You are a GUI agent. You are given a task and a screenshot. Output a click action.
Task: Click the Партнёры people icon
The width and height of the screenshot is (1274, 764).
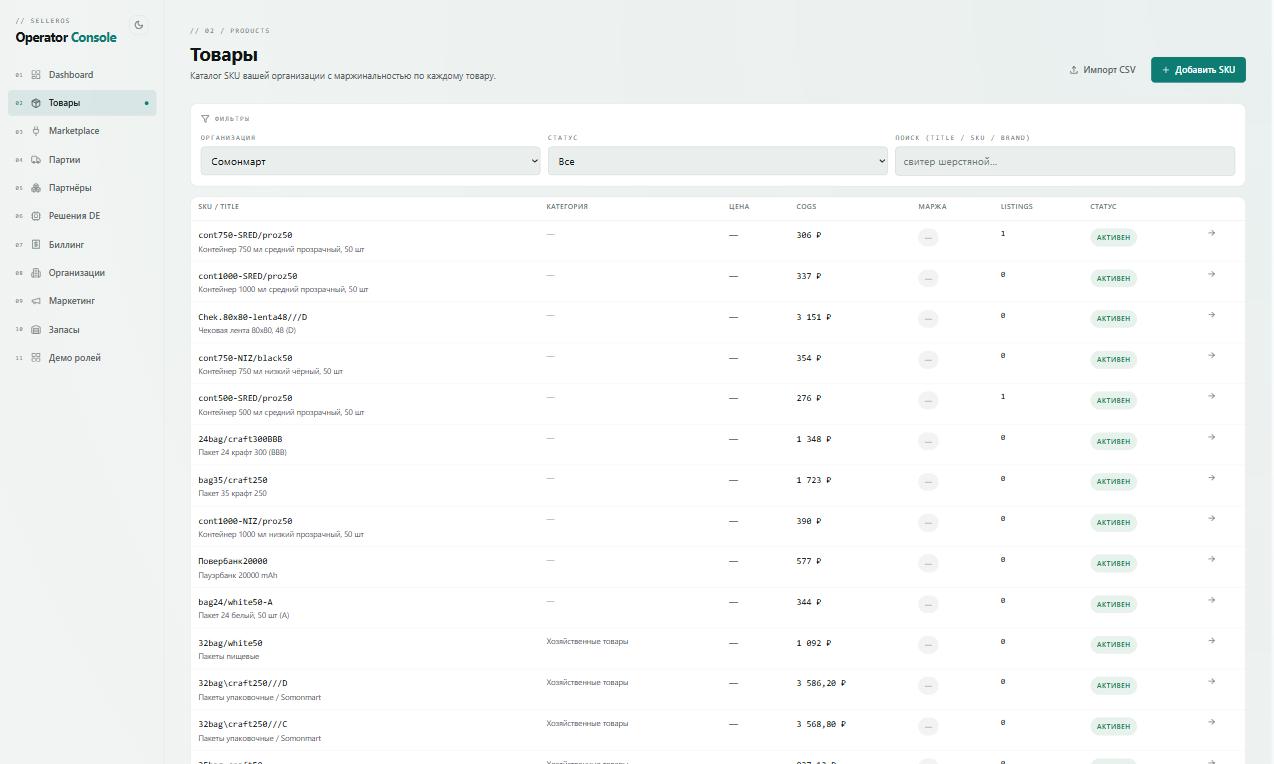pos(36,188)
